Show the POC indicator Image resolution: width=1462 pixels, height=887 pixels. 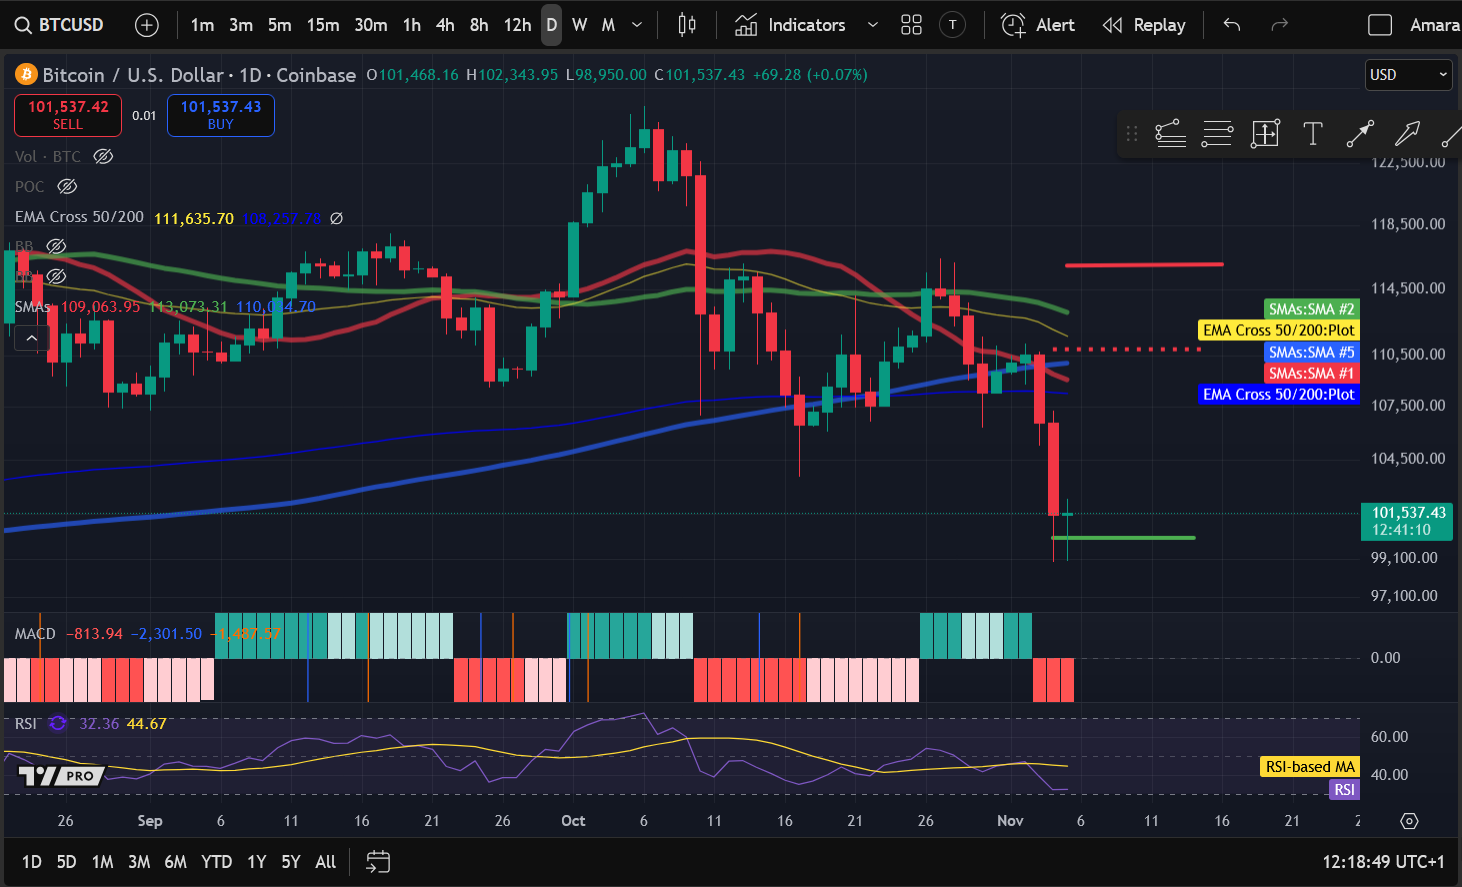click(66, 186)
